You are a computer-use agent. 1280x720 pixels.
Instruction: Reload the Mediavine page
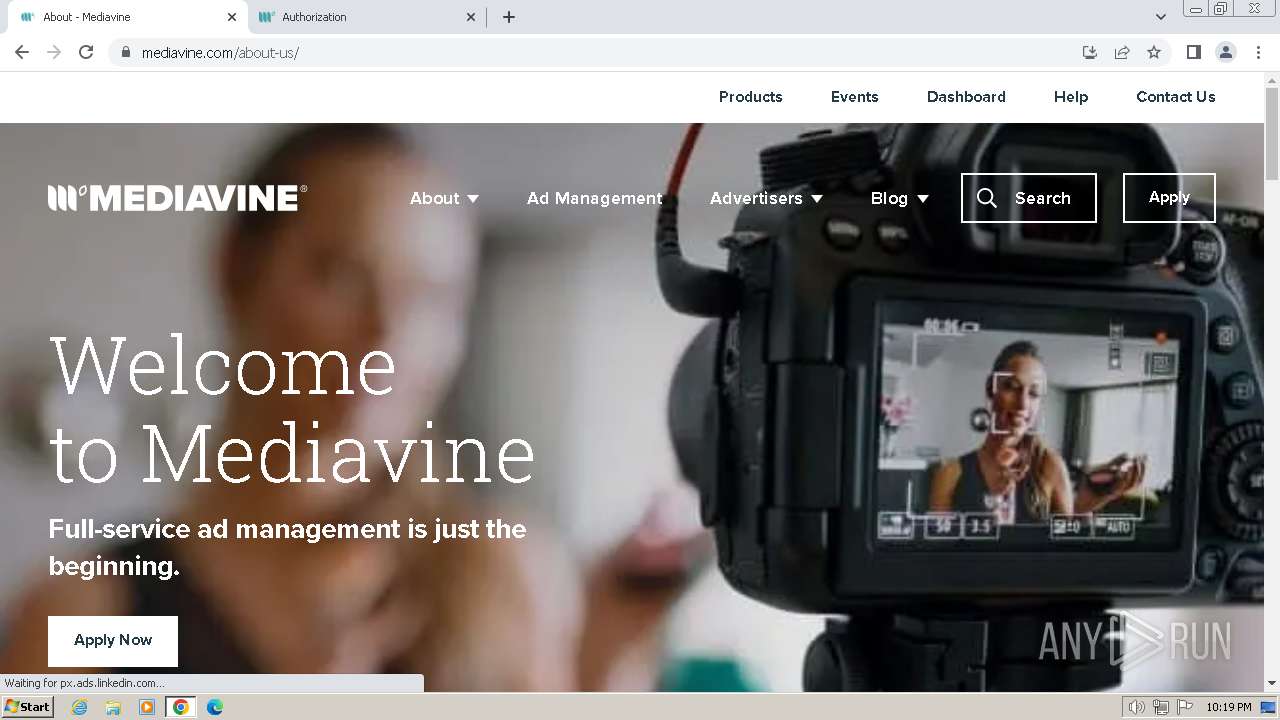tap(86, 52)
